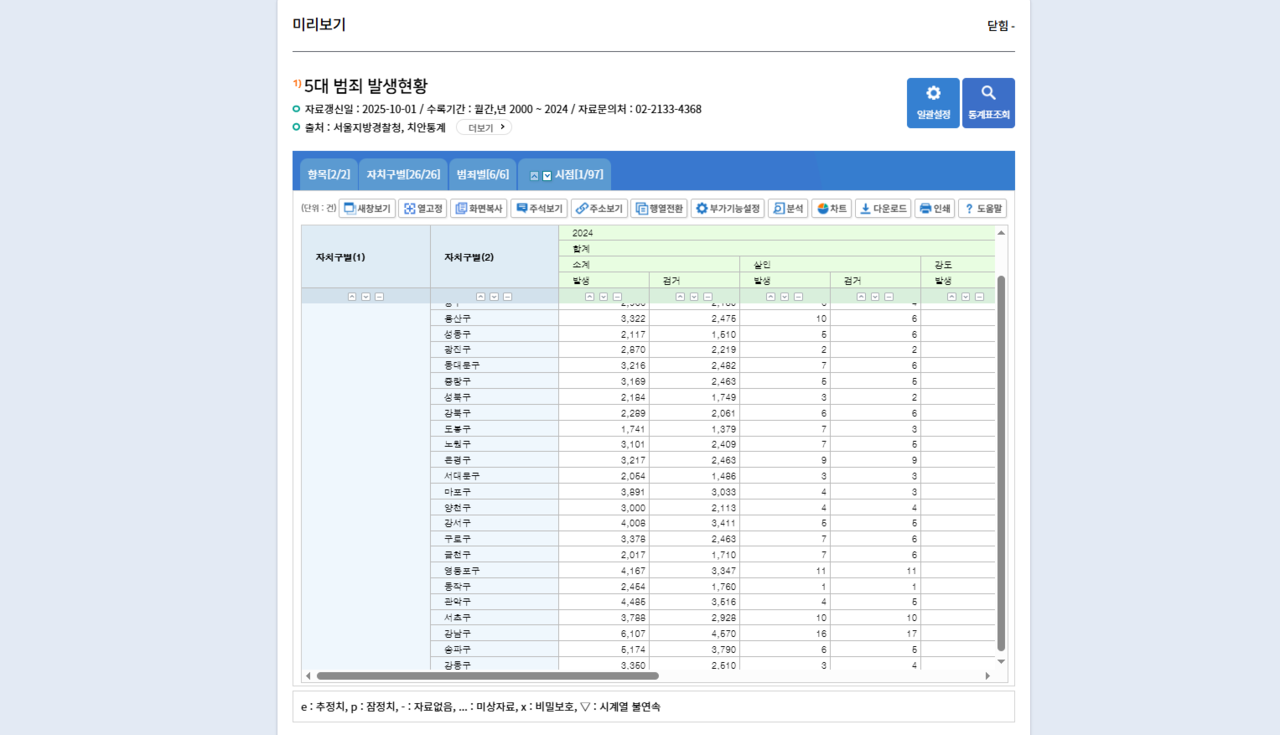
Task: Click the 자치구별(1) column header
Action: coord(366,257)
